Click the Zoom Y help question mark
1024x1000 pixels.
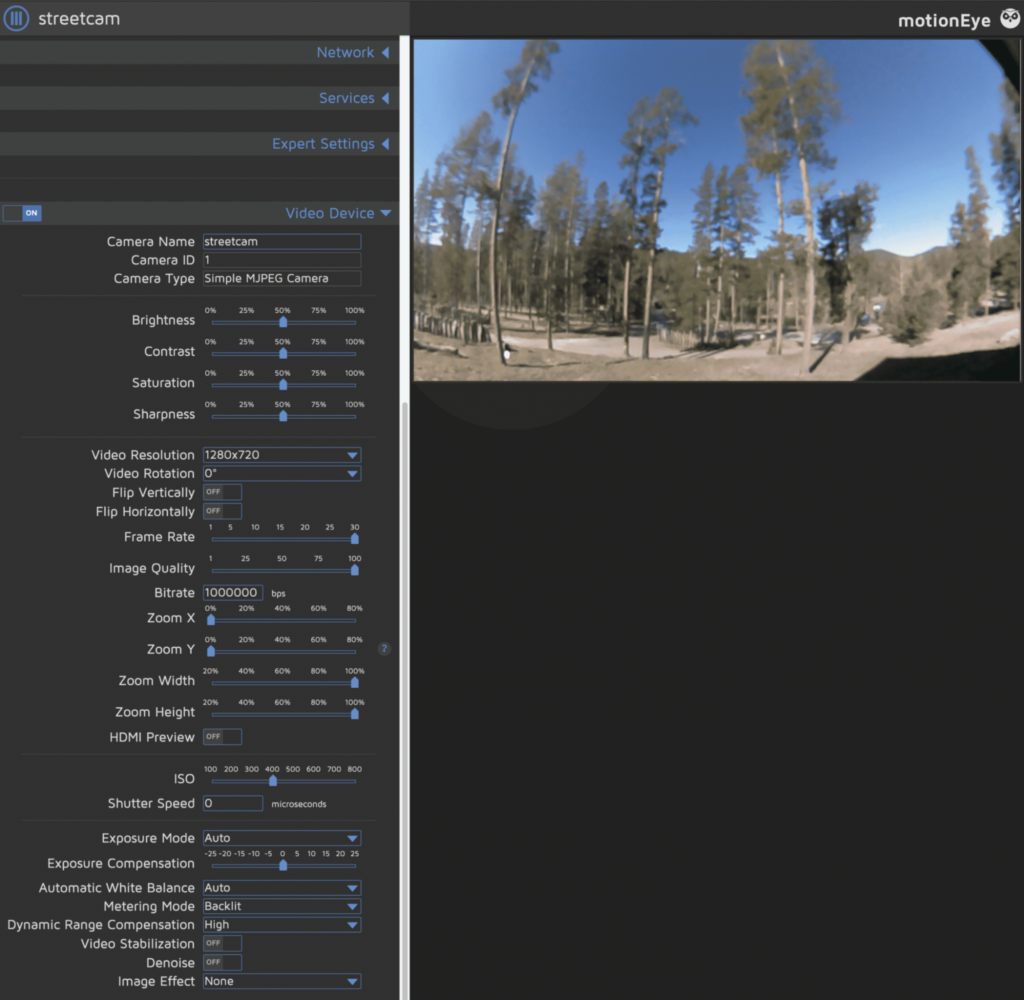[384, 649]
